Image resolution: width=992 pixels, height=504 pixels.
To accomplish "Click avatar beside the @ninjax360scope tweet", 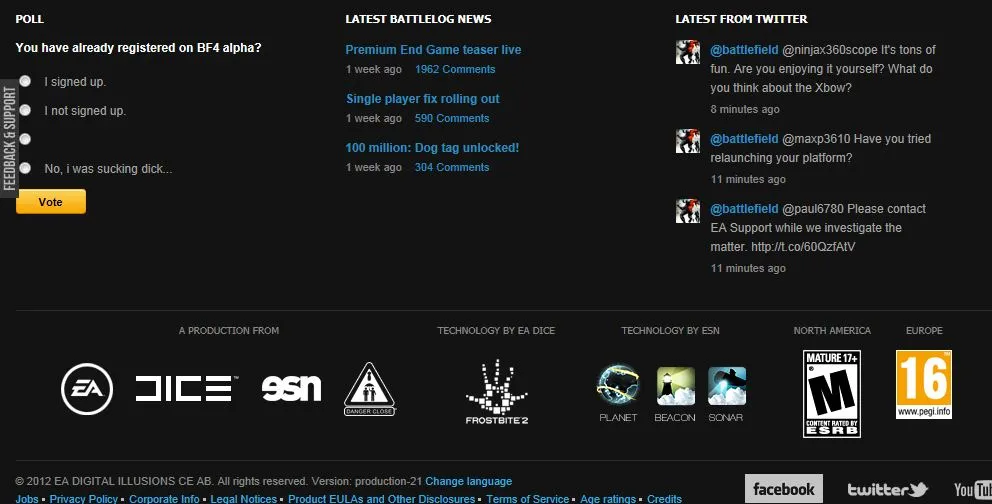I will [688, 52].
